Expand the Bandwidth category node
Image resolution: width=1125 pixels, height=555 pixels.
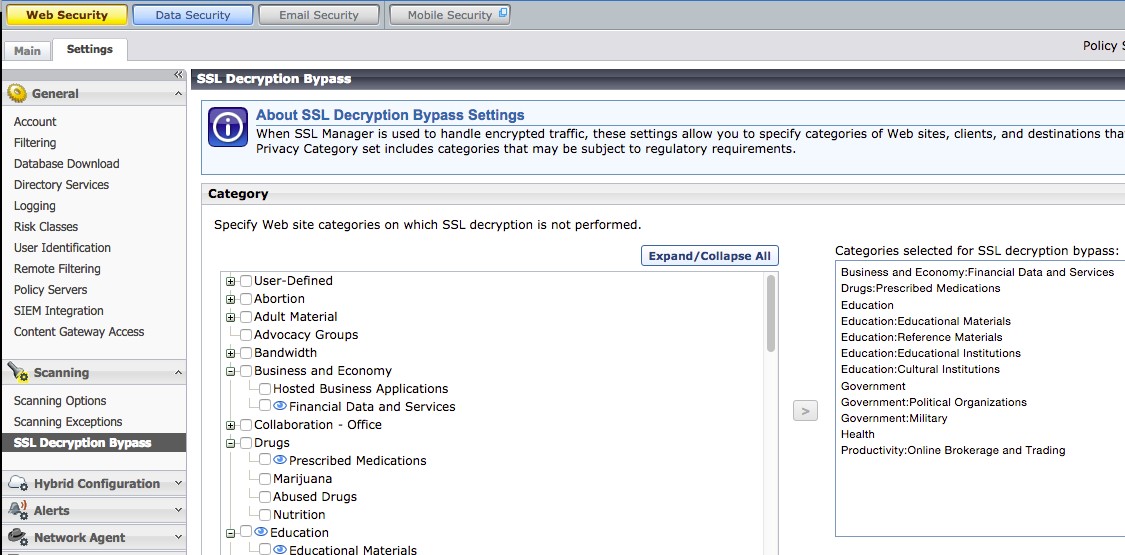click(x=231, y=353)
